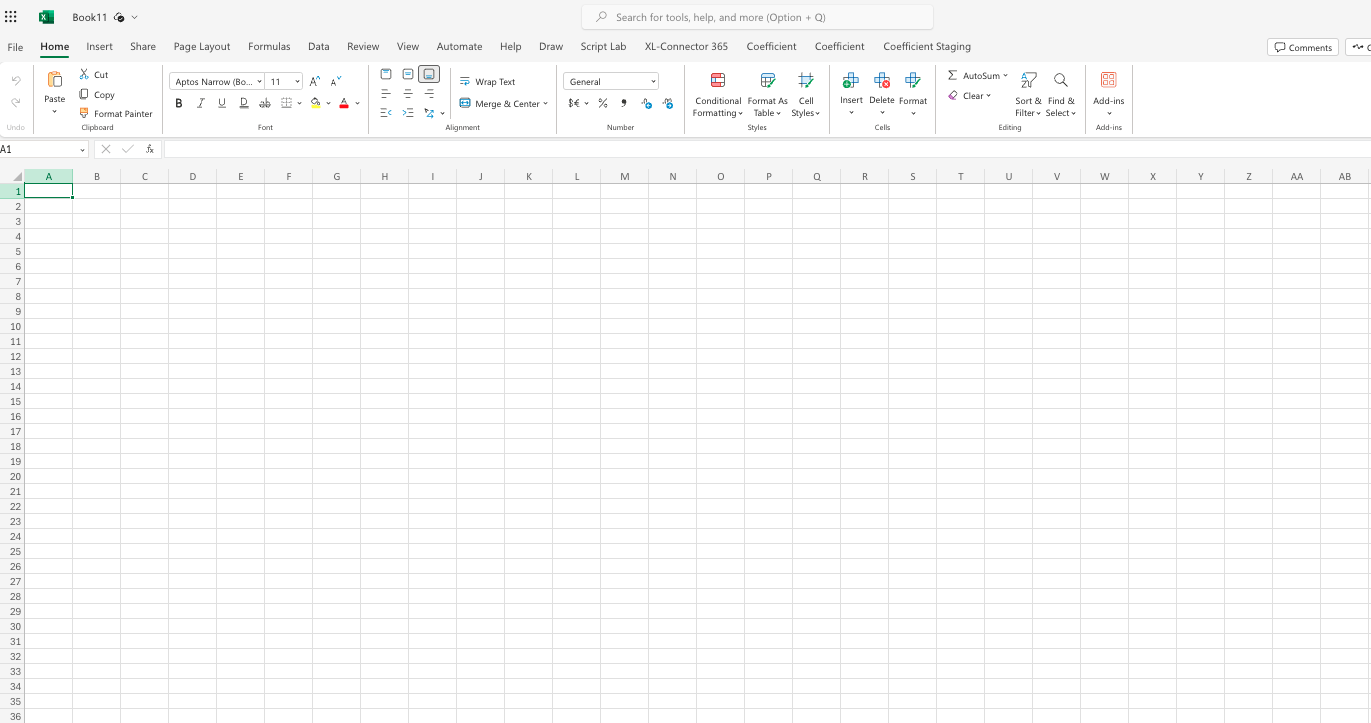Toggle horizontal Center alignment
The width and height of the screenshot is (1371, 723).
408,94
